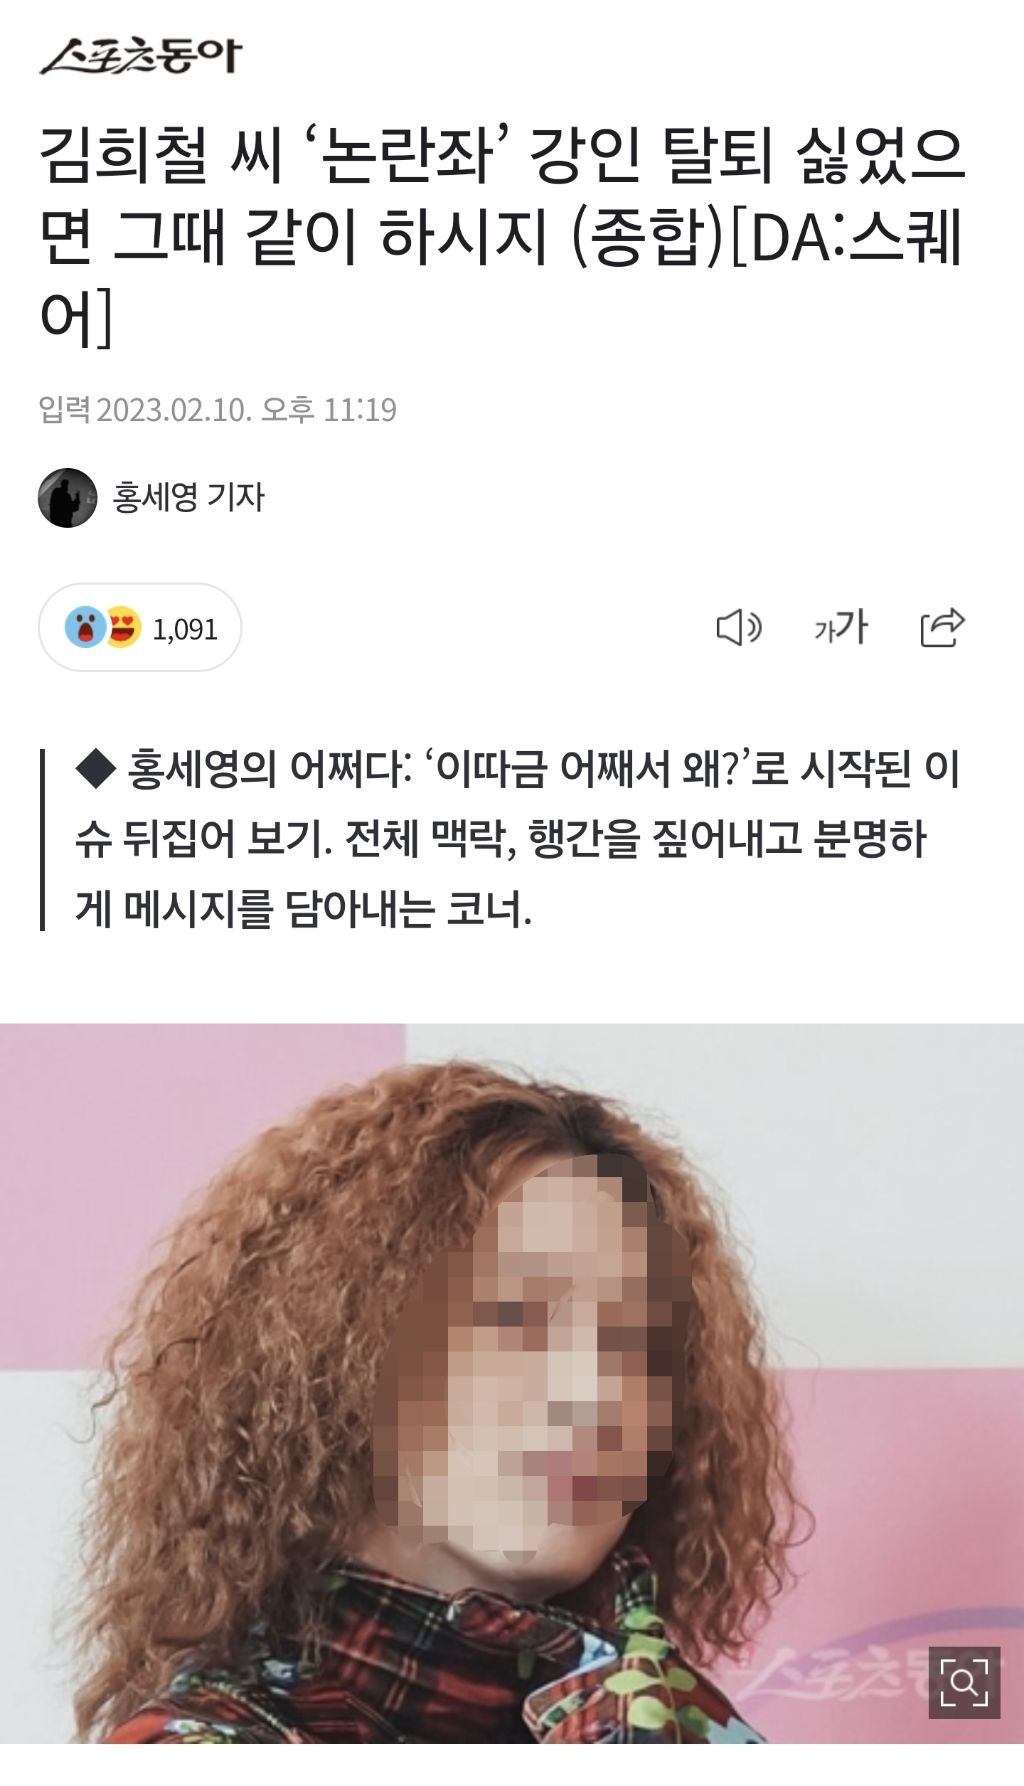Play article audio with the speaker icon
1024x1786 pixels.
pyautogui.click(x=740, y=627)
